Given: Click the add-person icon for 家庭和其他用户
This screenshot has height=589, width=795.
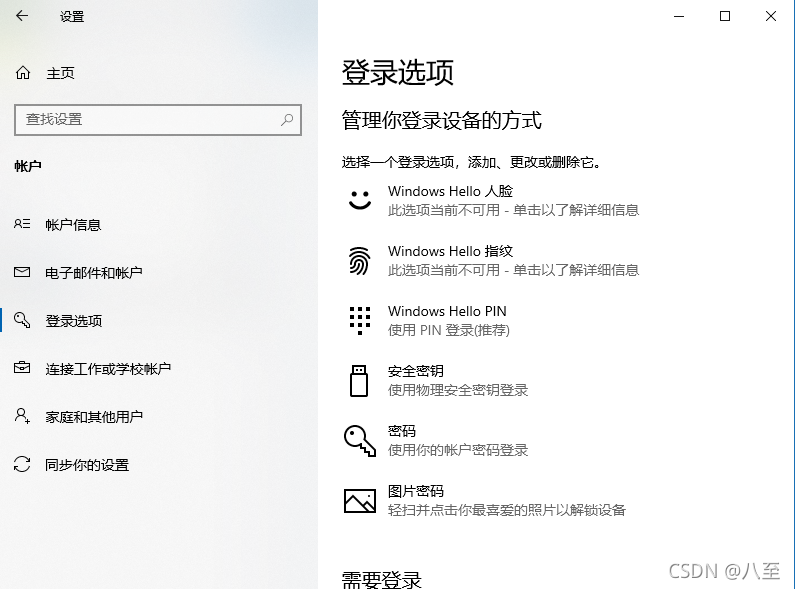Looking at the screenshot, I should pos(22,416).
